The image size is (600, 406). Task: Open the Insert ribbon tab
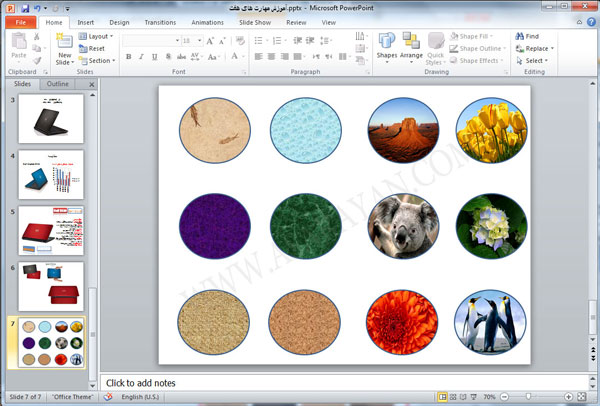point(85,21)
